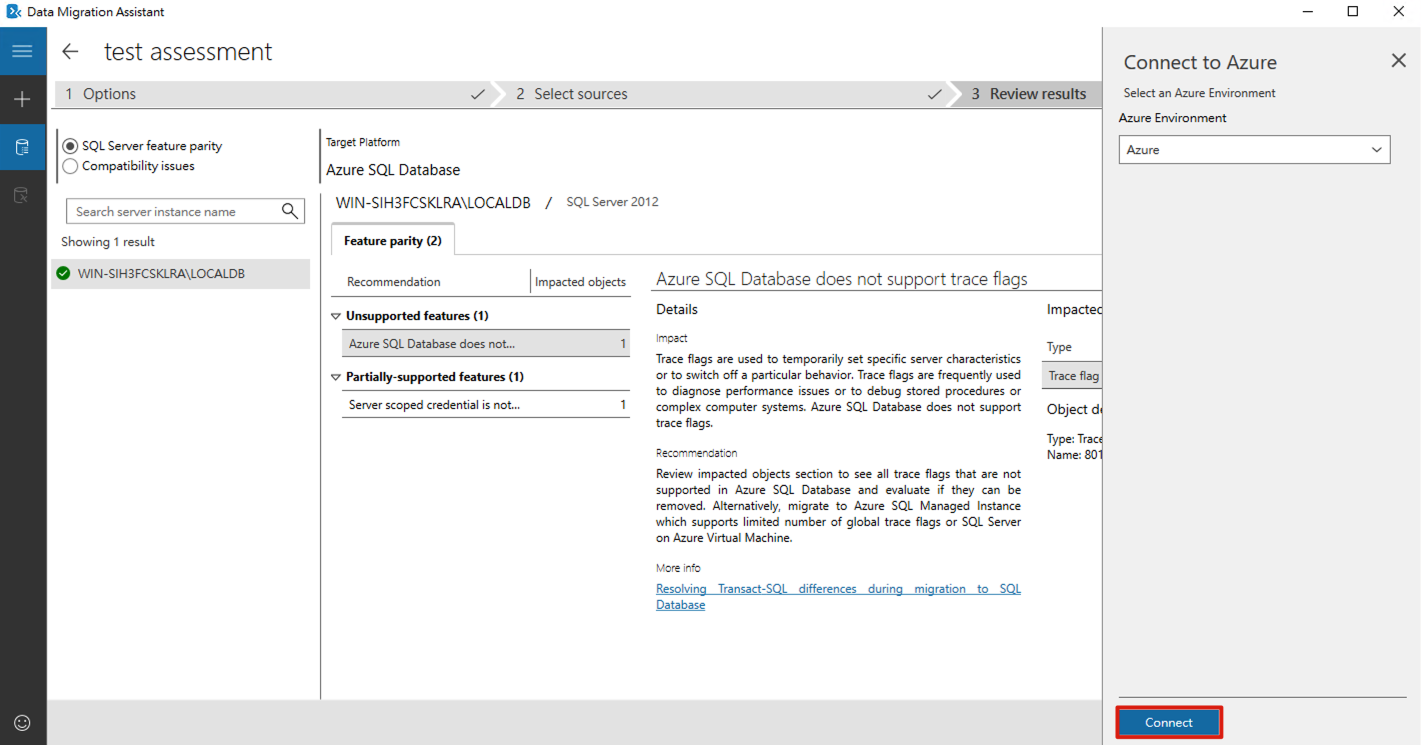Go to step 1 Options
Image resolution: width=1421 pixels, height=745 pixels.
(272, 94)
